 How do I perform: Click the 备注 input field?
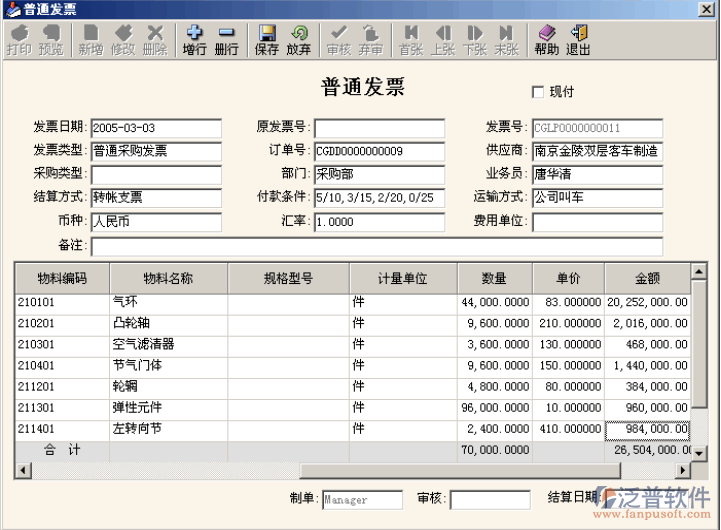(376, 246)
